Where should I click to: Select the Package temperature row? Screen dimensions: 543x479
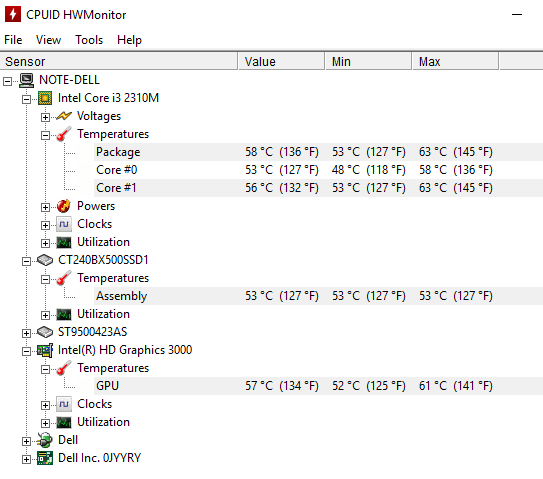coord(318,152)
